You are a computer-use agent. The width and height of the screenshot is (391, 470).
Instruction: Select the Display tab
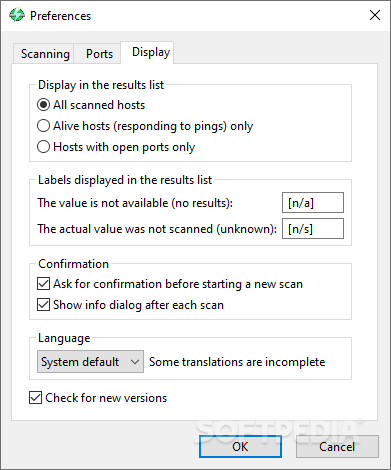tap(147, 52)
